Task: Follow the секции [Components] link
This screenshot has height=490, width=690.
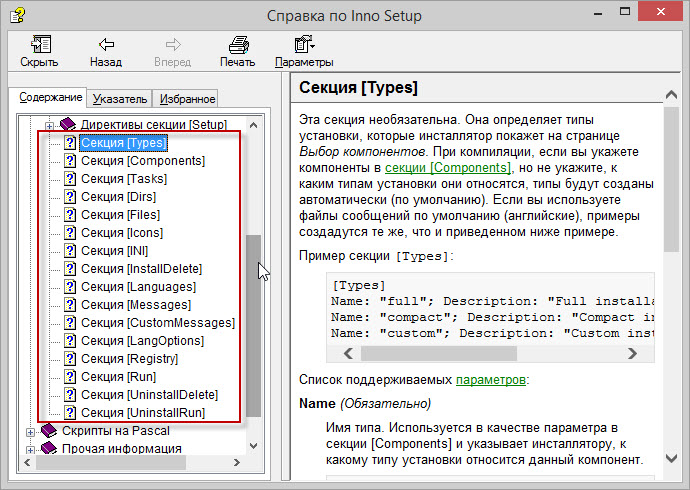Action: click(450, 168)
